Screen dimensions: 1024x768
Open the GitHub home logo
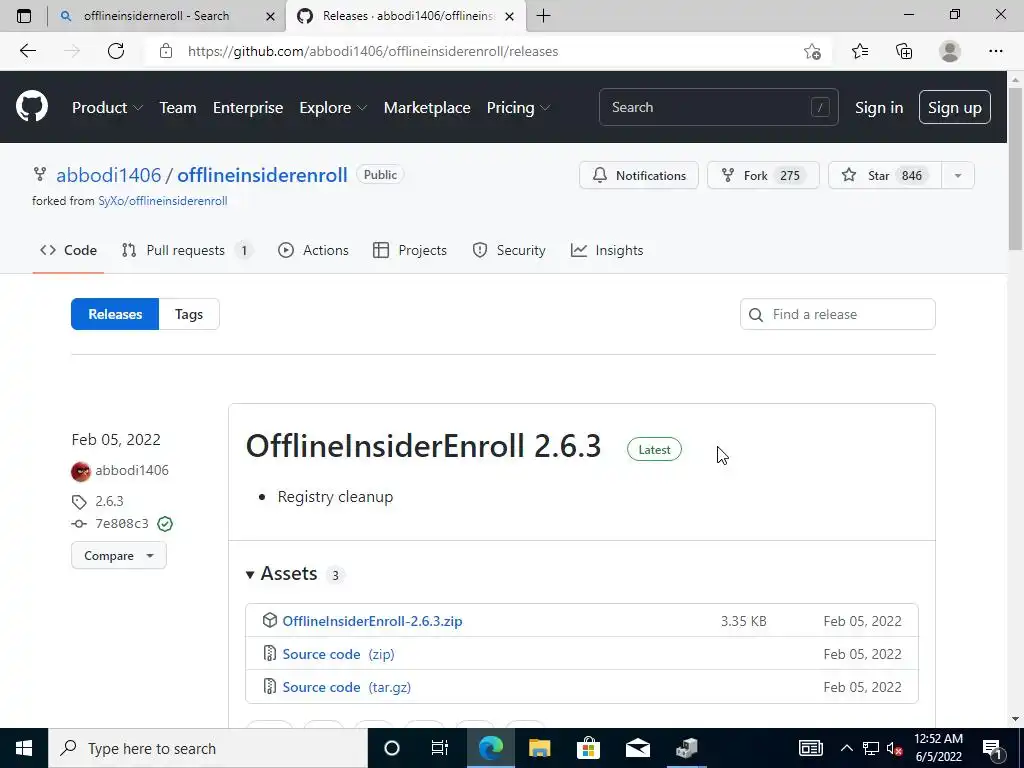[32, 107]
